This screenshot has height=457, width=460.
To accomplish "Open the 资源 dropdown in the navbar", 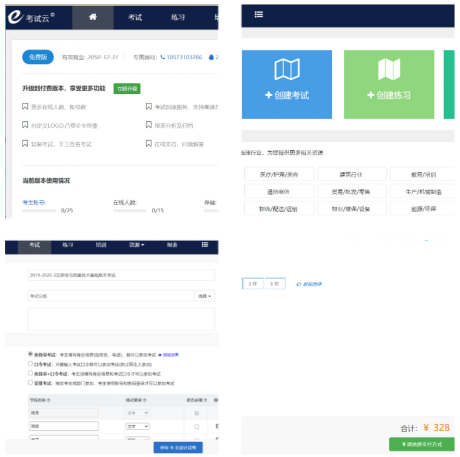I will tap(137, 245).
